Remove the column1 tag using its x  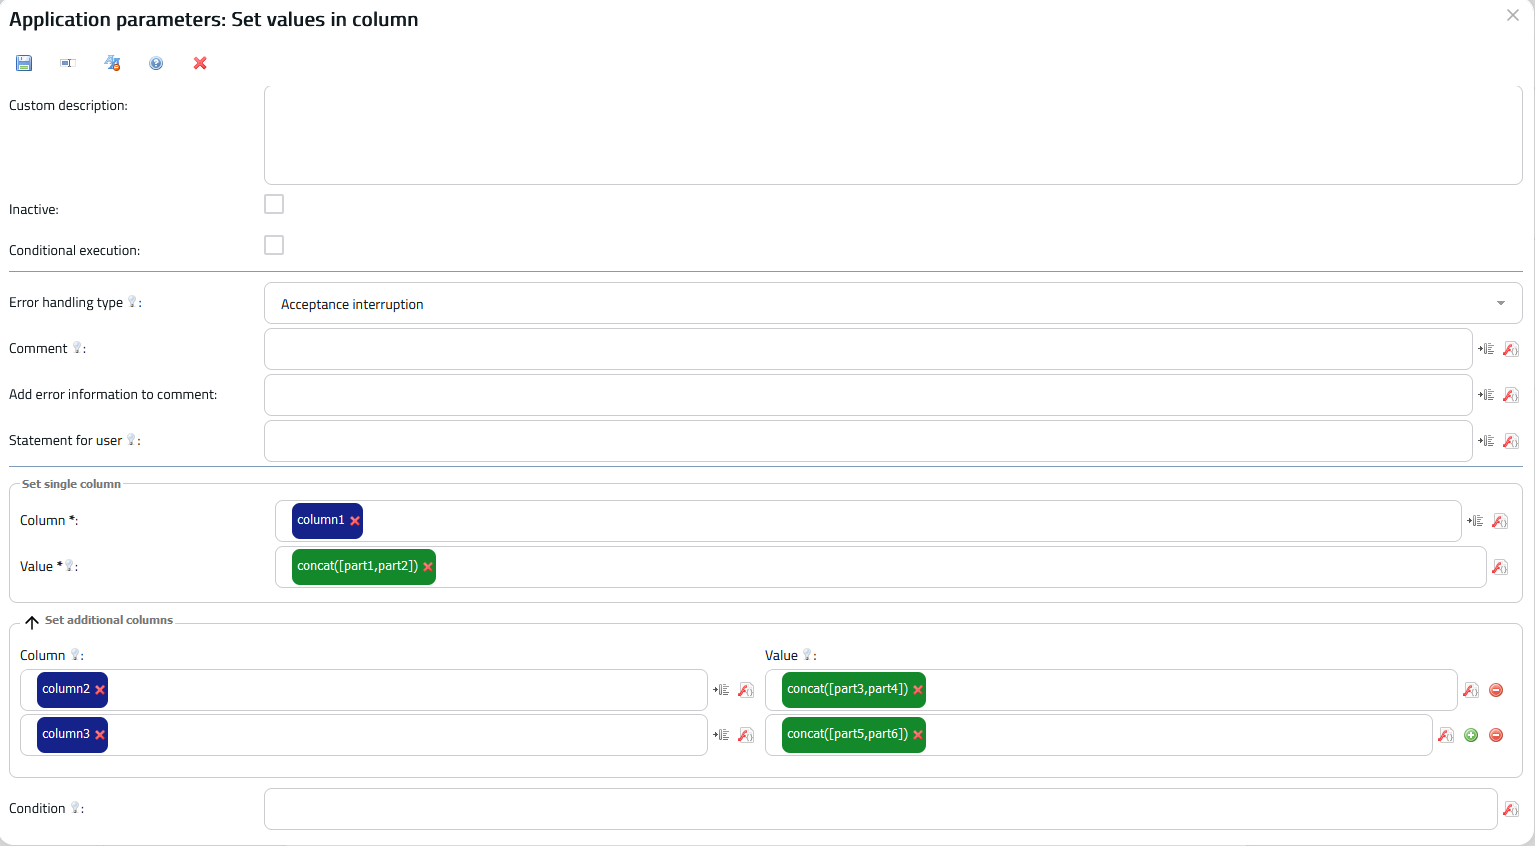pyautogui.click(x=355, y=521)
